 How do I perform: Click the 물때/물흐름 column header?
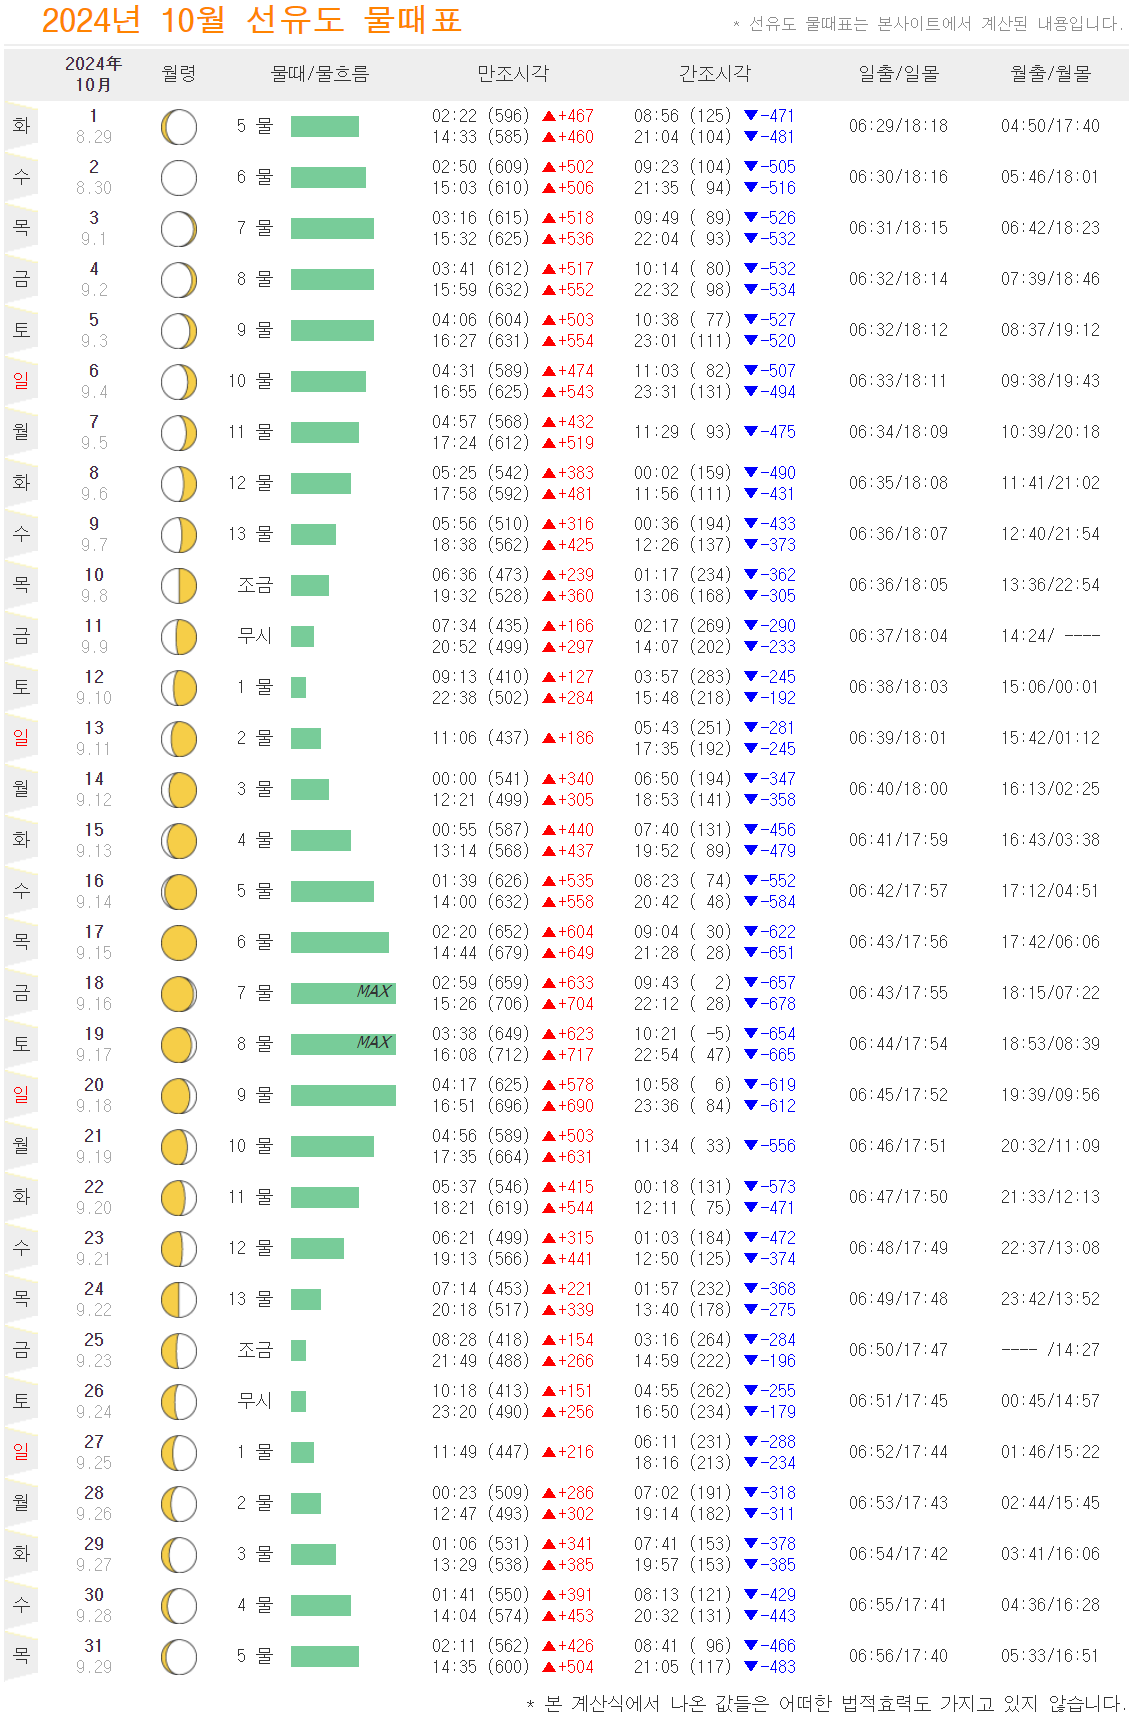click(x=320, y=74)
